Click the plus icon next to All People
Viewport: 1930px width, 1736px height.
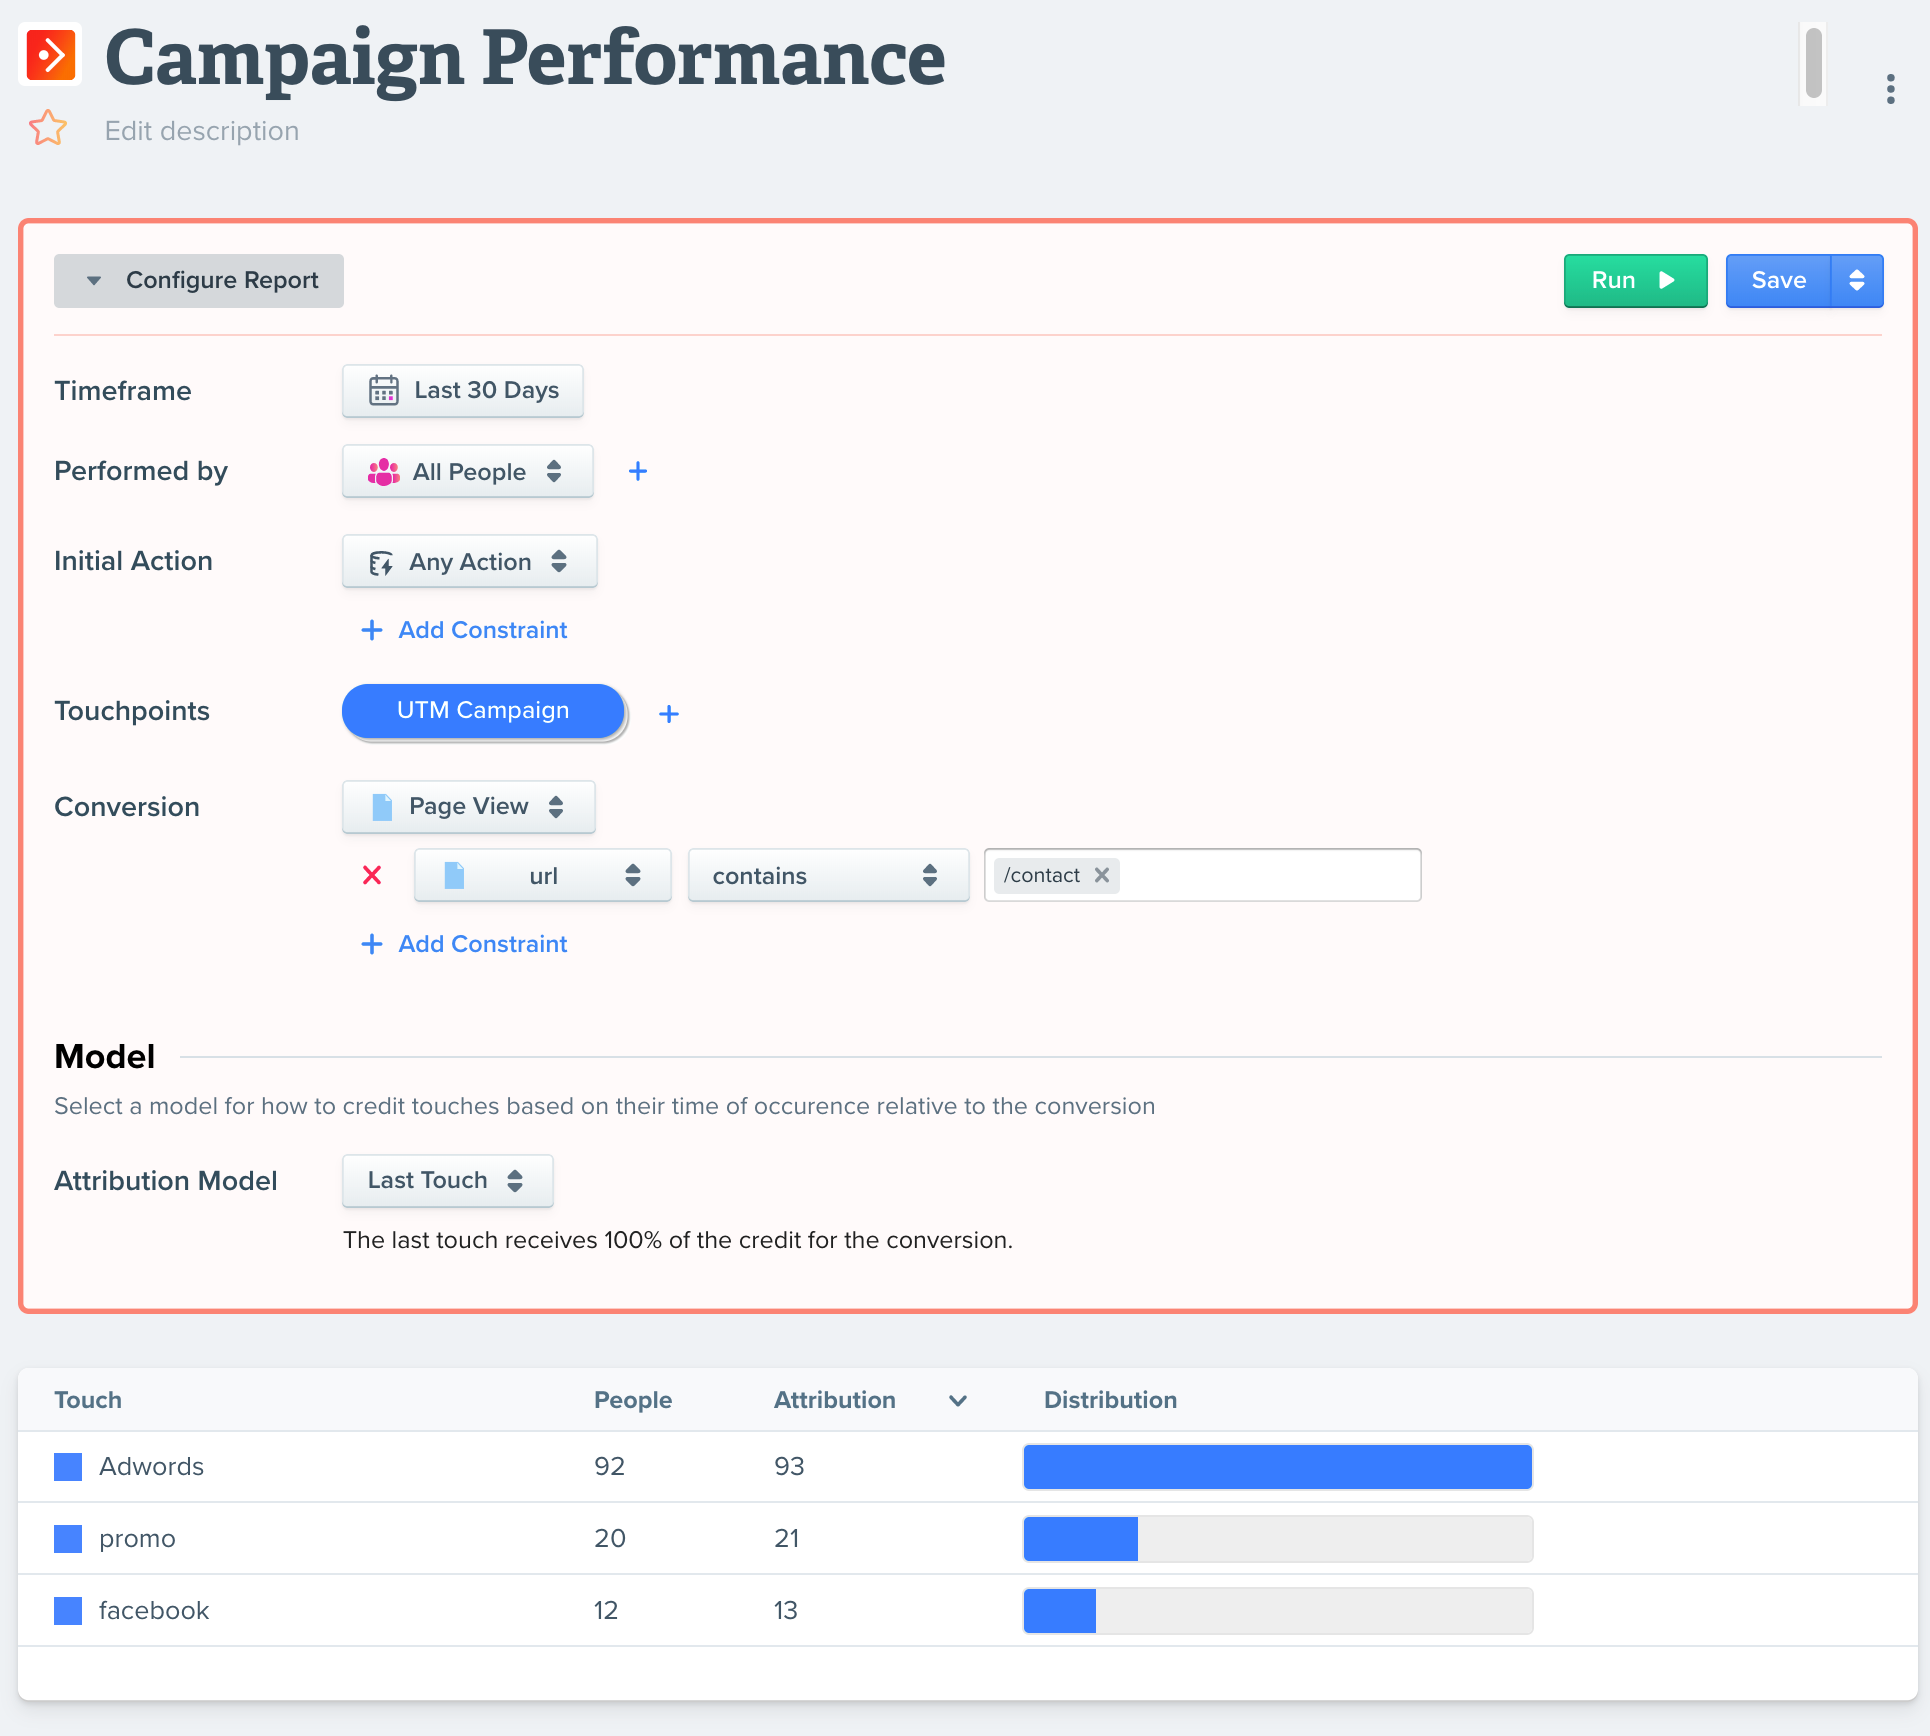pyautogui.click(x=638, y=471)
